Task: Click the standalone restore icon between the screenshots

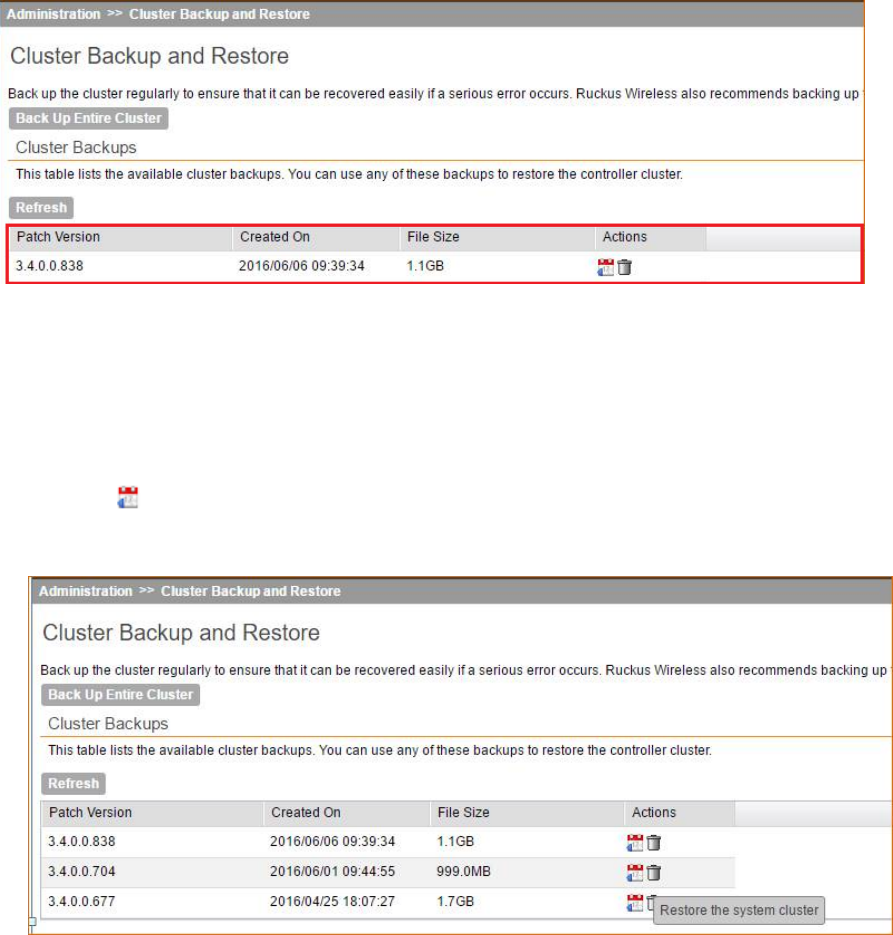Action: (128, 497)
